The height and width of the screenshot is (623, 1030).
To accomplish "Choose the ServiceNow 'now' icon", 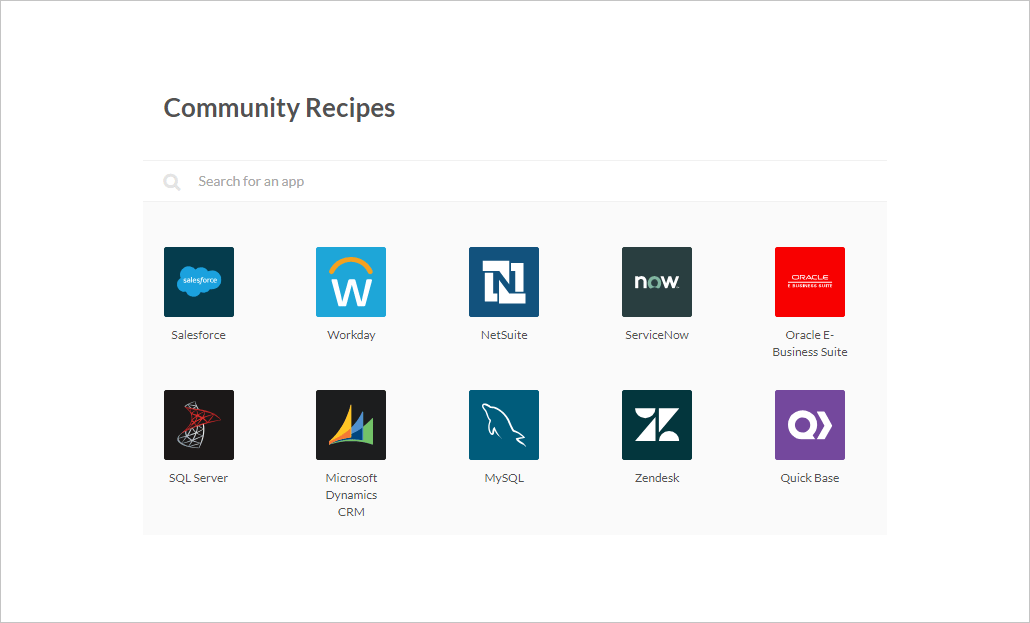I will pyautogui.click(x=657, y=282).
